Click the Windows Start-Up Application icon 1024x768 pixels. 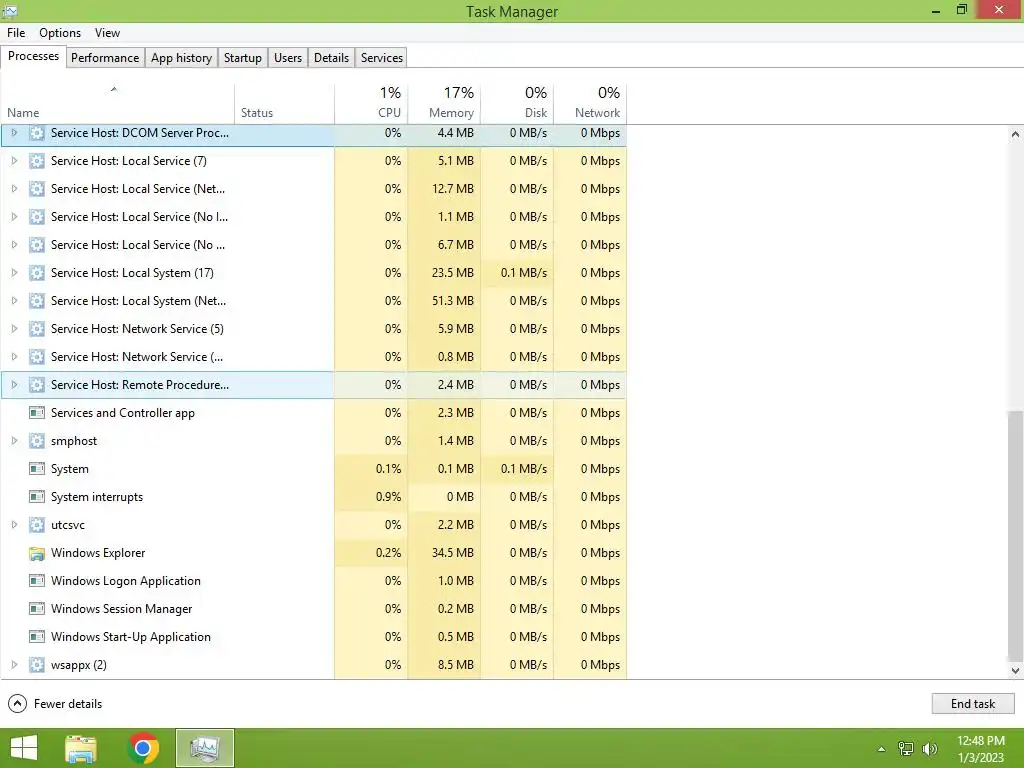37,637
